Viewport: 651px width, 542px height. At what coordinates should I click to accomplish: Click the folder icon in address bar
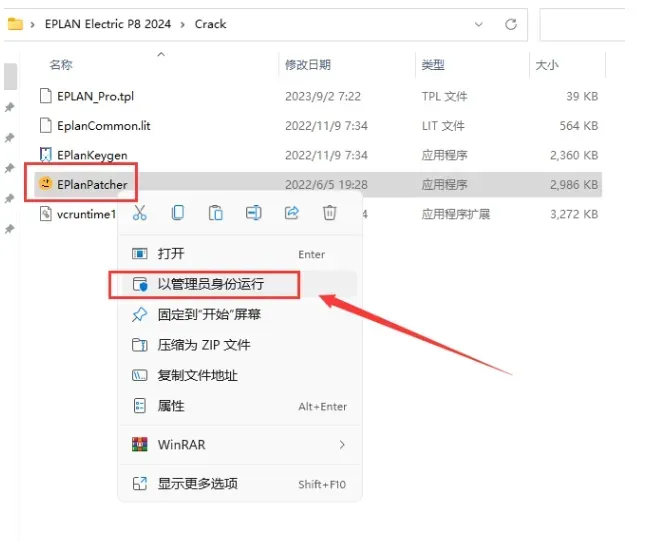[15, 24]
